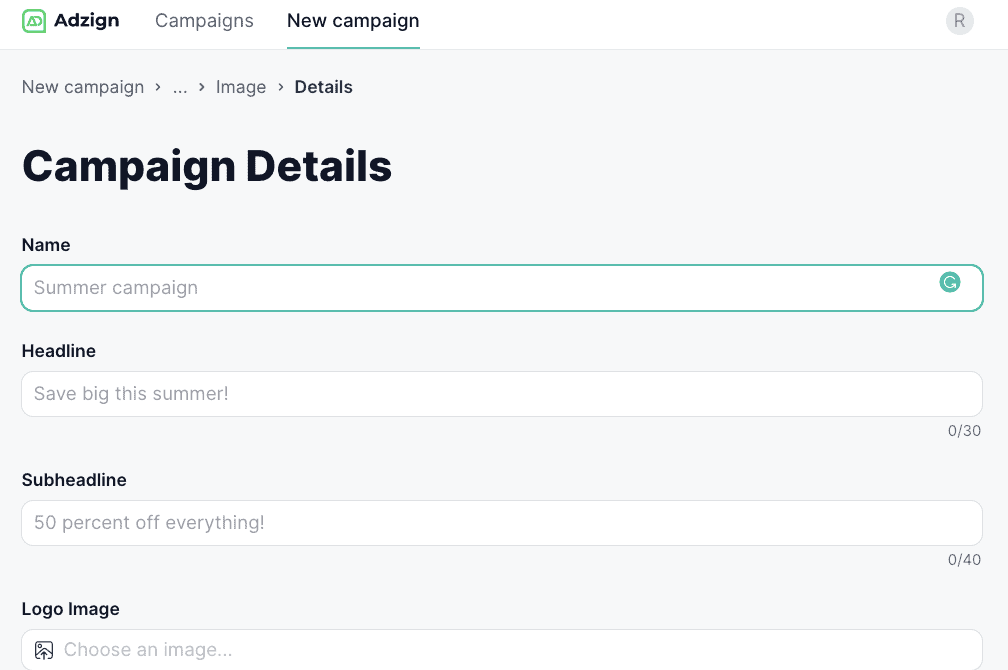Screen dimensions: 1008x670
Task: Click the chevron after "New campaign" breadcrumb
Action: point(158,87)
